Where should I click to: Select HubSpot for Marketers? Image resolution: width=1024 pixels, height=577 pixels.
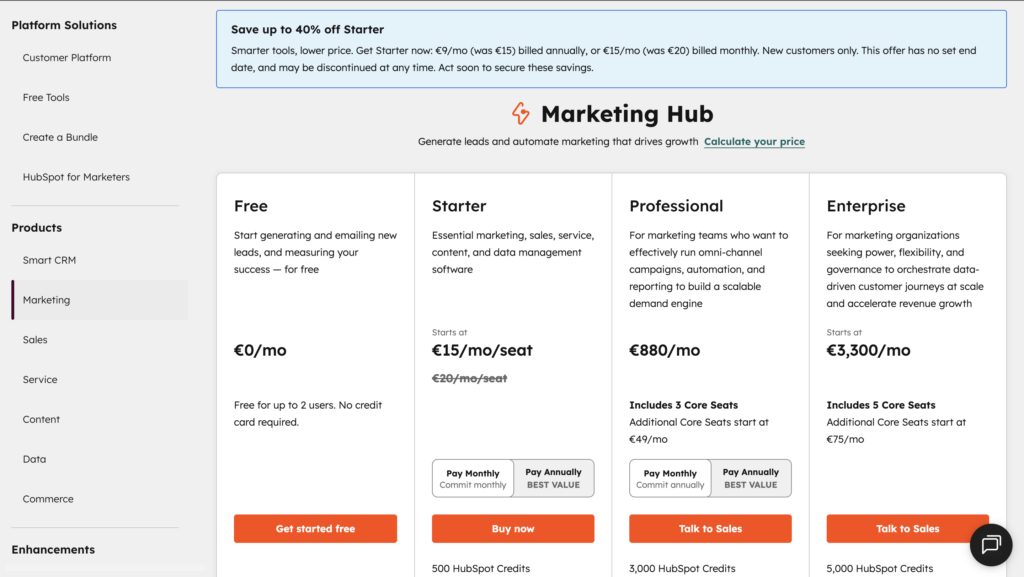(x=76, y=176)
